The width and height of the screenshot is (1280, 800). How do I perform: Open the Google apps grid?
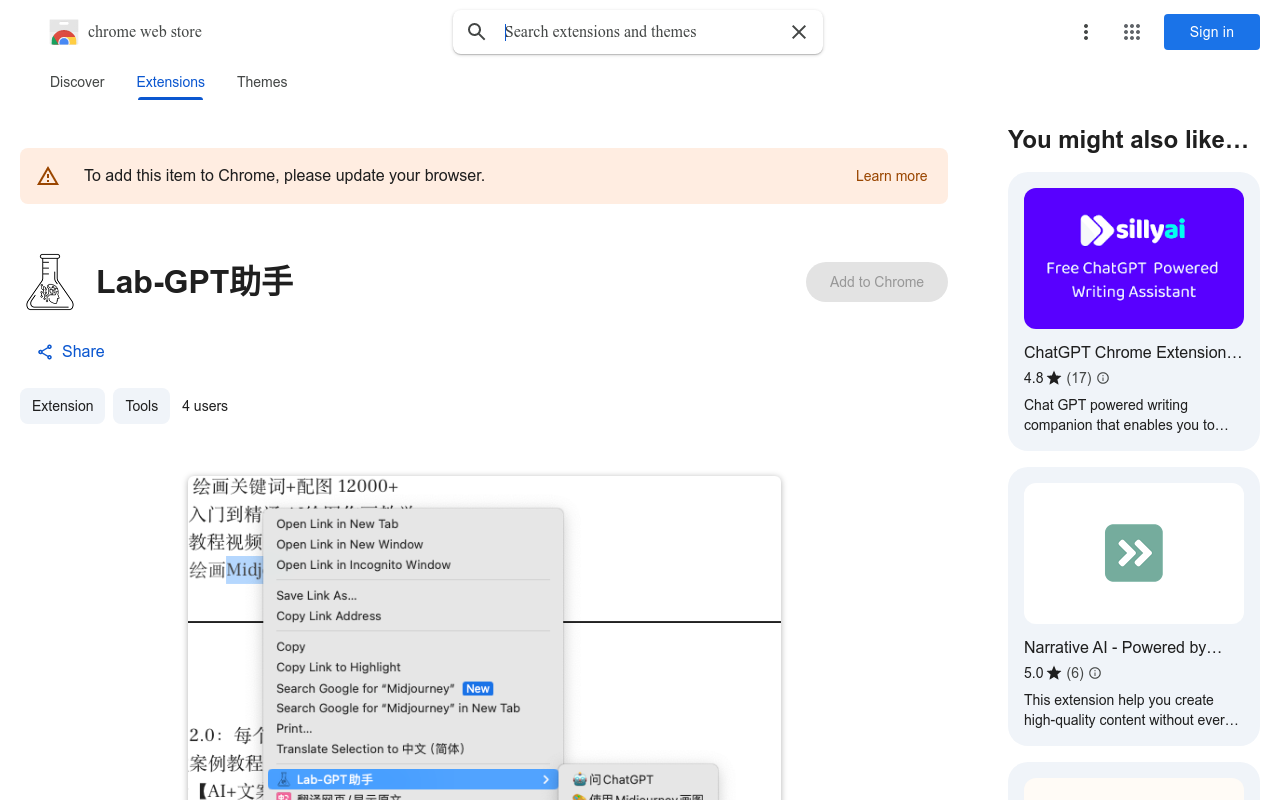click(1132, 32)
